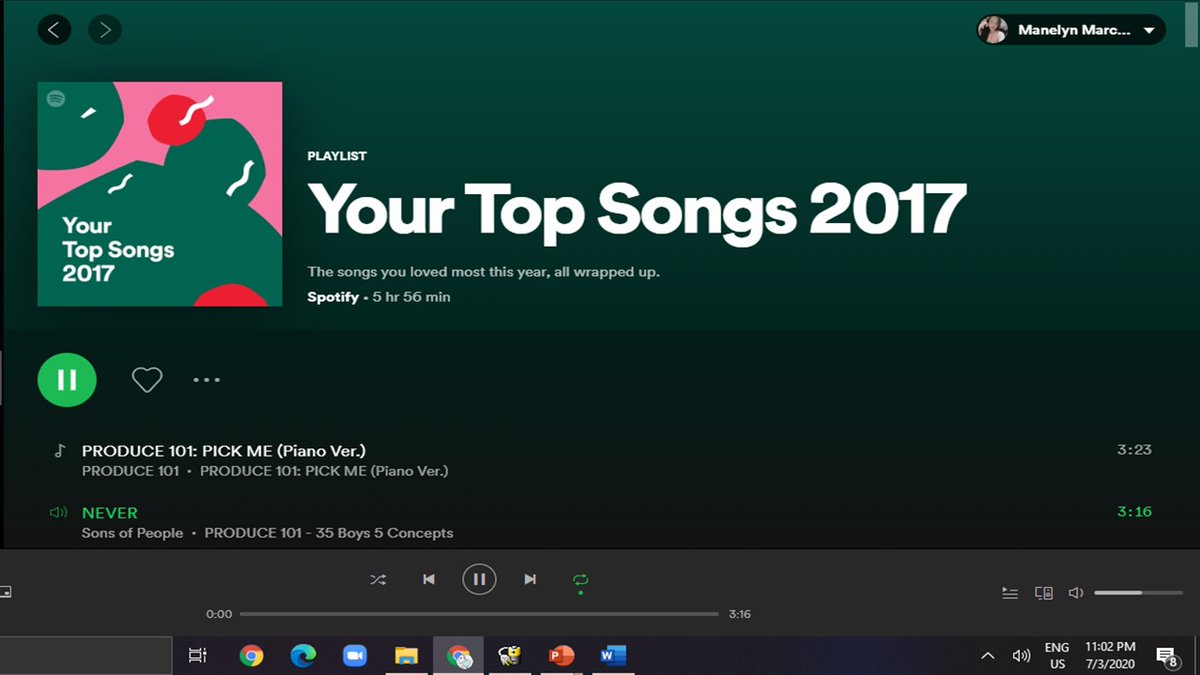Open the Windows notification center
Viewport: 1200px width, 675px height.
coord(1166,656)
